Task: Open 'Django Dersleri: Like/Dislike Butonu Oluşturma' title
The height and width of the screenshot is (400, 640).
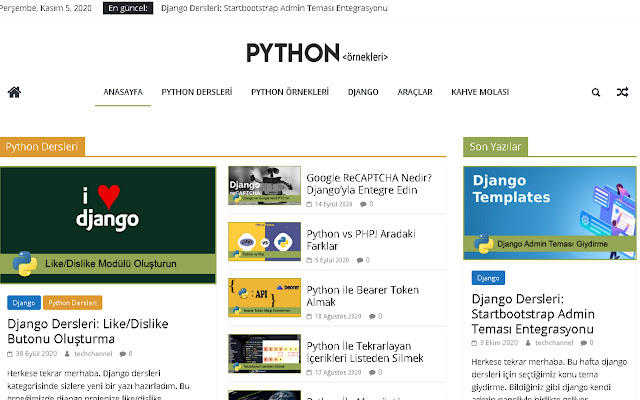Action: coord(88,331)
